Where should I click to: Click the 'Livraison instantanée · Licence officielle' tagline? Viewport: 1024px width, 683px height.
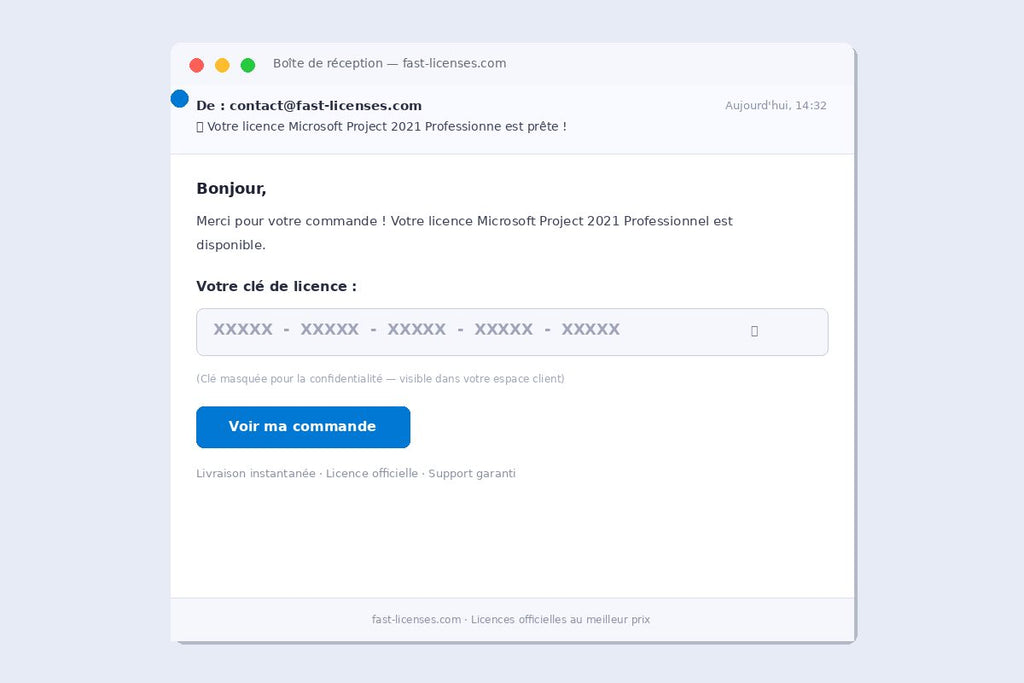356,473
